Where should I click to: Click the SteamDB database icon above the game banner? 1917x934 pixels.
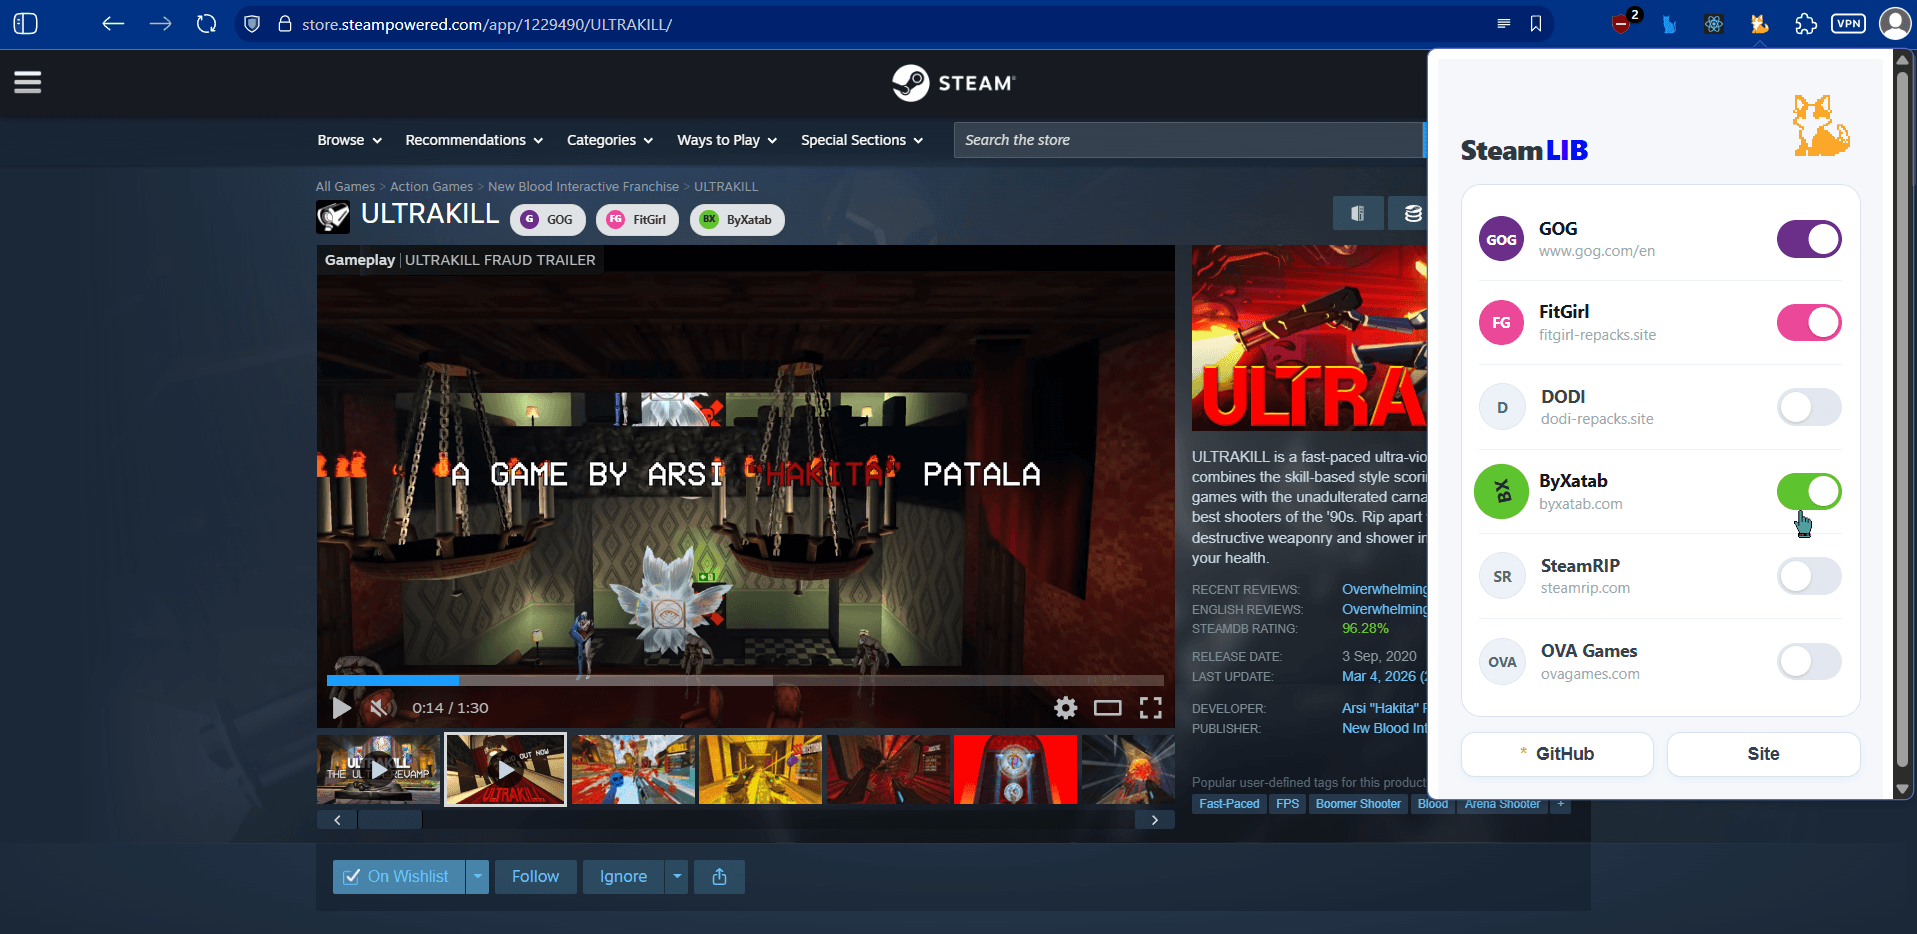click(1412, 213)
